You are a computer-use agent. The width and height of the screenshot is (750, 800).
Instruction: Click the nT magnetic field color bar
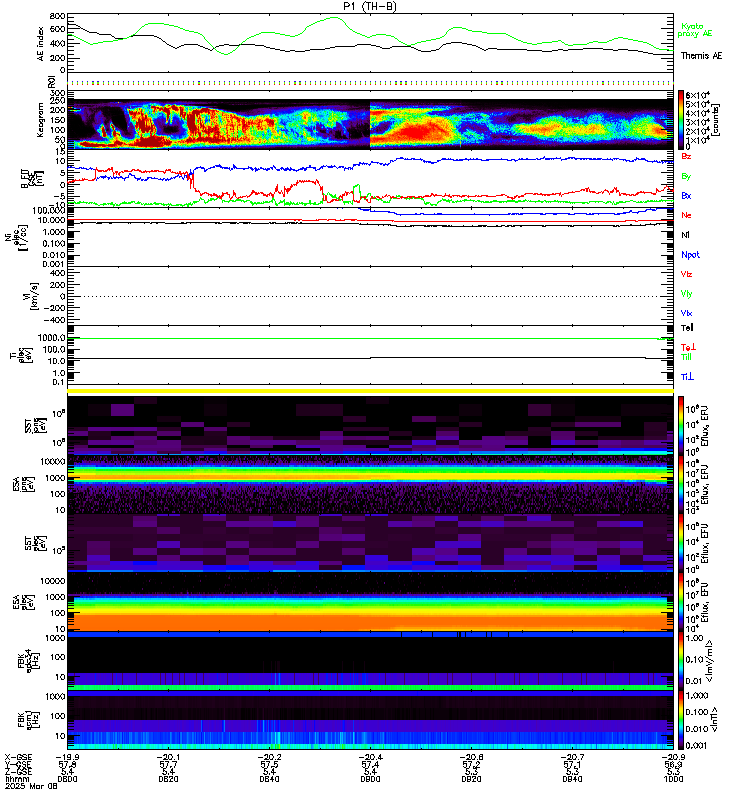coord(681,720)
